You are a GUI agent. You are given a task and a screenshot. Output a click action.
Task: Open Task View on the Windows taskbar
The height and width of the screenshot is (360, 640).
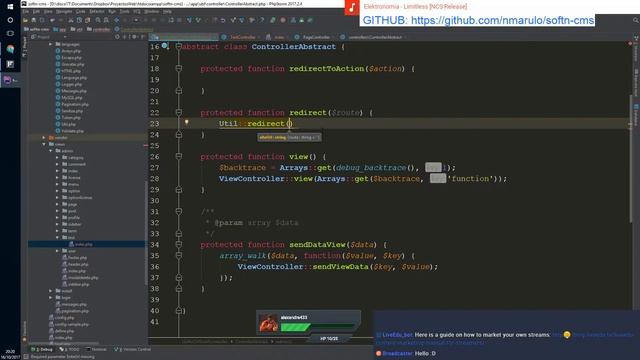tap(10, 33)
